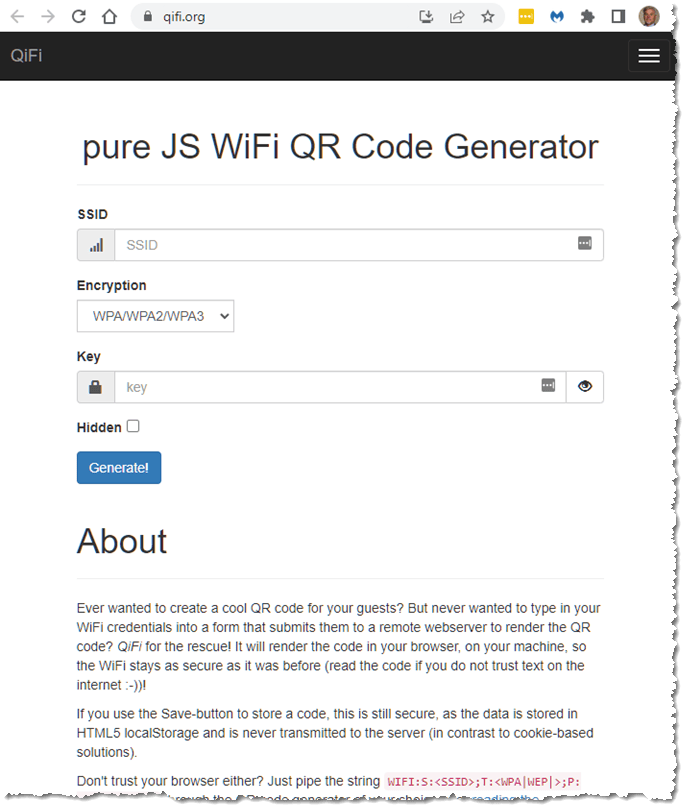
Task: Open the browser profile avatar menu
Action: coord(649,16)
